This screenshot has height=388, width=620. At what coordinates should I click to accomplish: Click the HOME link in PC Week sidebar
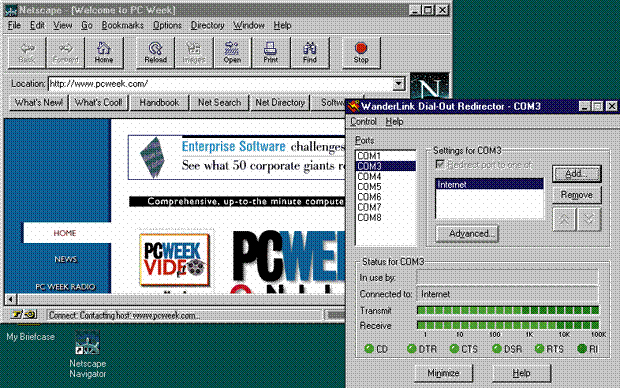65,233
